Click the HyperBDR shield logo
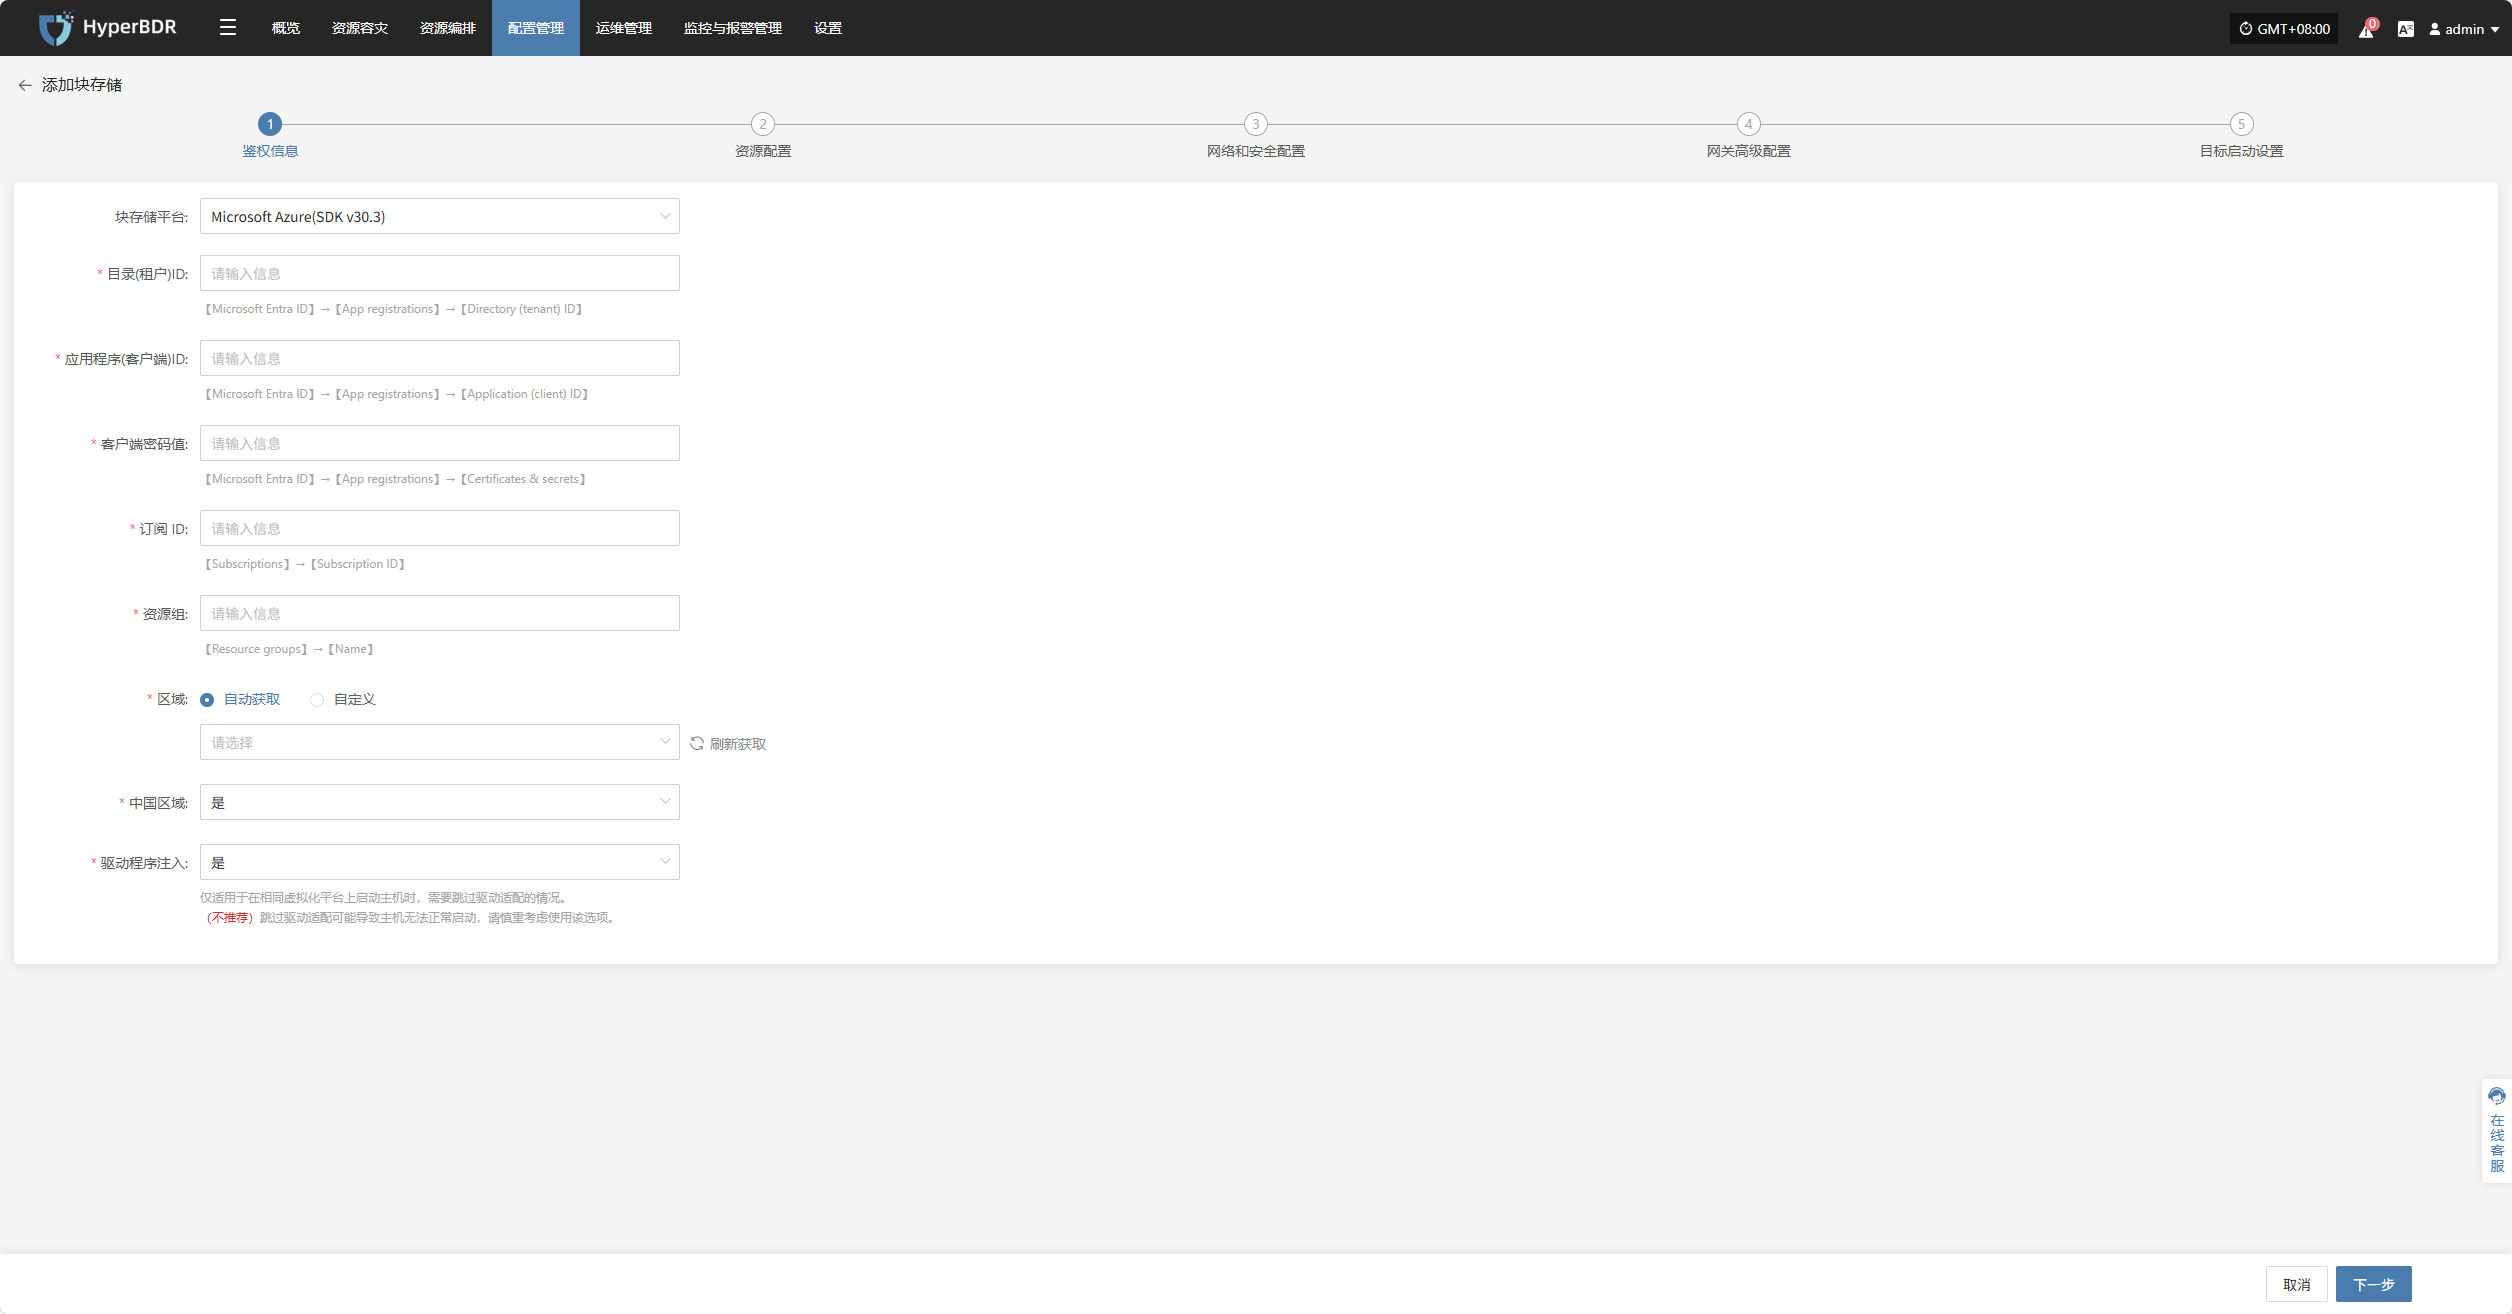The height and width of the screenshot is (1314, 2512). coord(55,28)
